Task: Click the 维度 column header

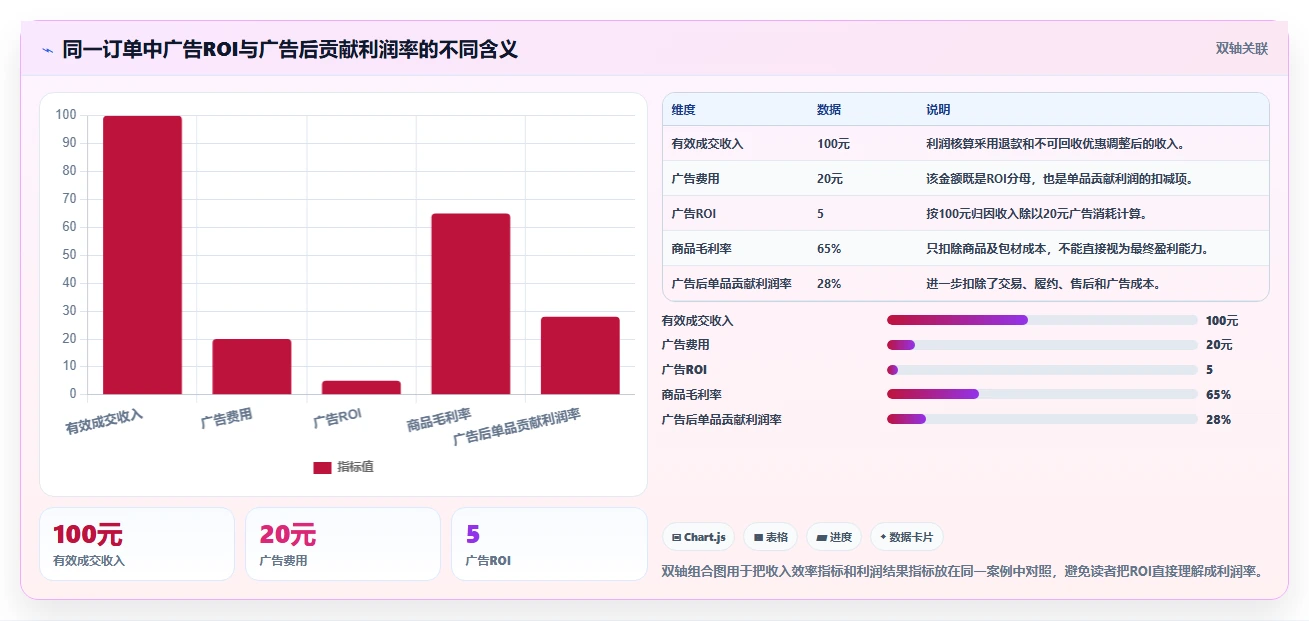Action: (684, 109)
